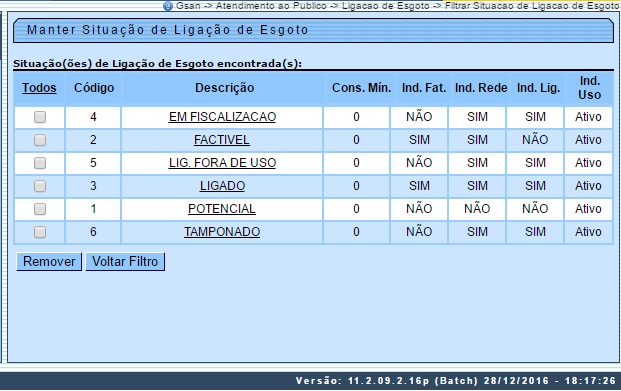
Task: Click Ind. Fat. SIM in LIGADO row
Action: tap(419, 186)
